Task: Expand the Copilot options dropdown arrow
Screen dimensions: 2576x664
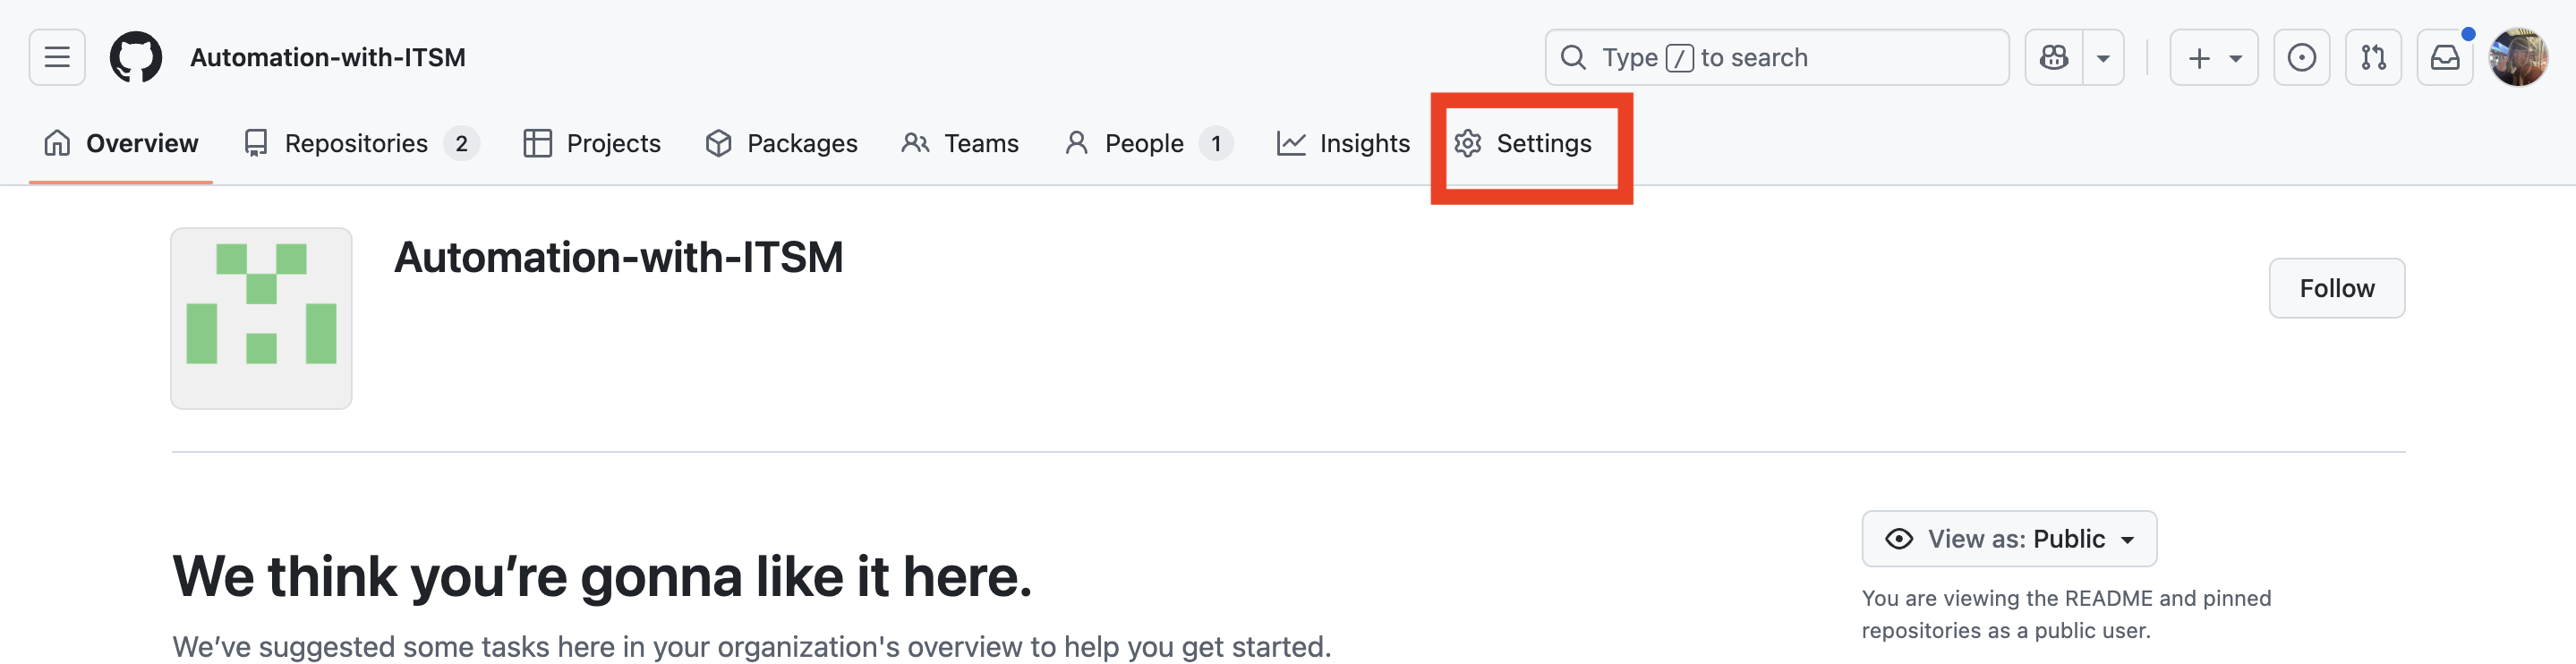Action: click(2105, 57)
